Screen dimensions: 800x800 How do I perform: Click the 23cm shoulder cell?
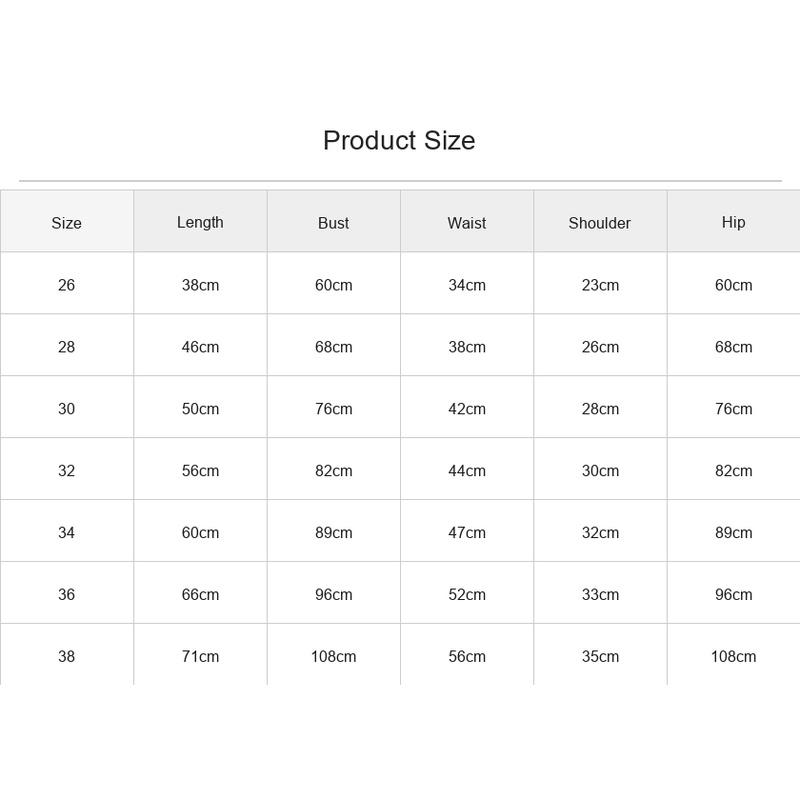(x=600, y=285)
